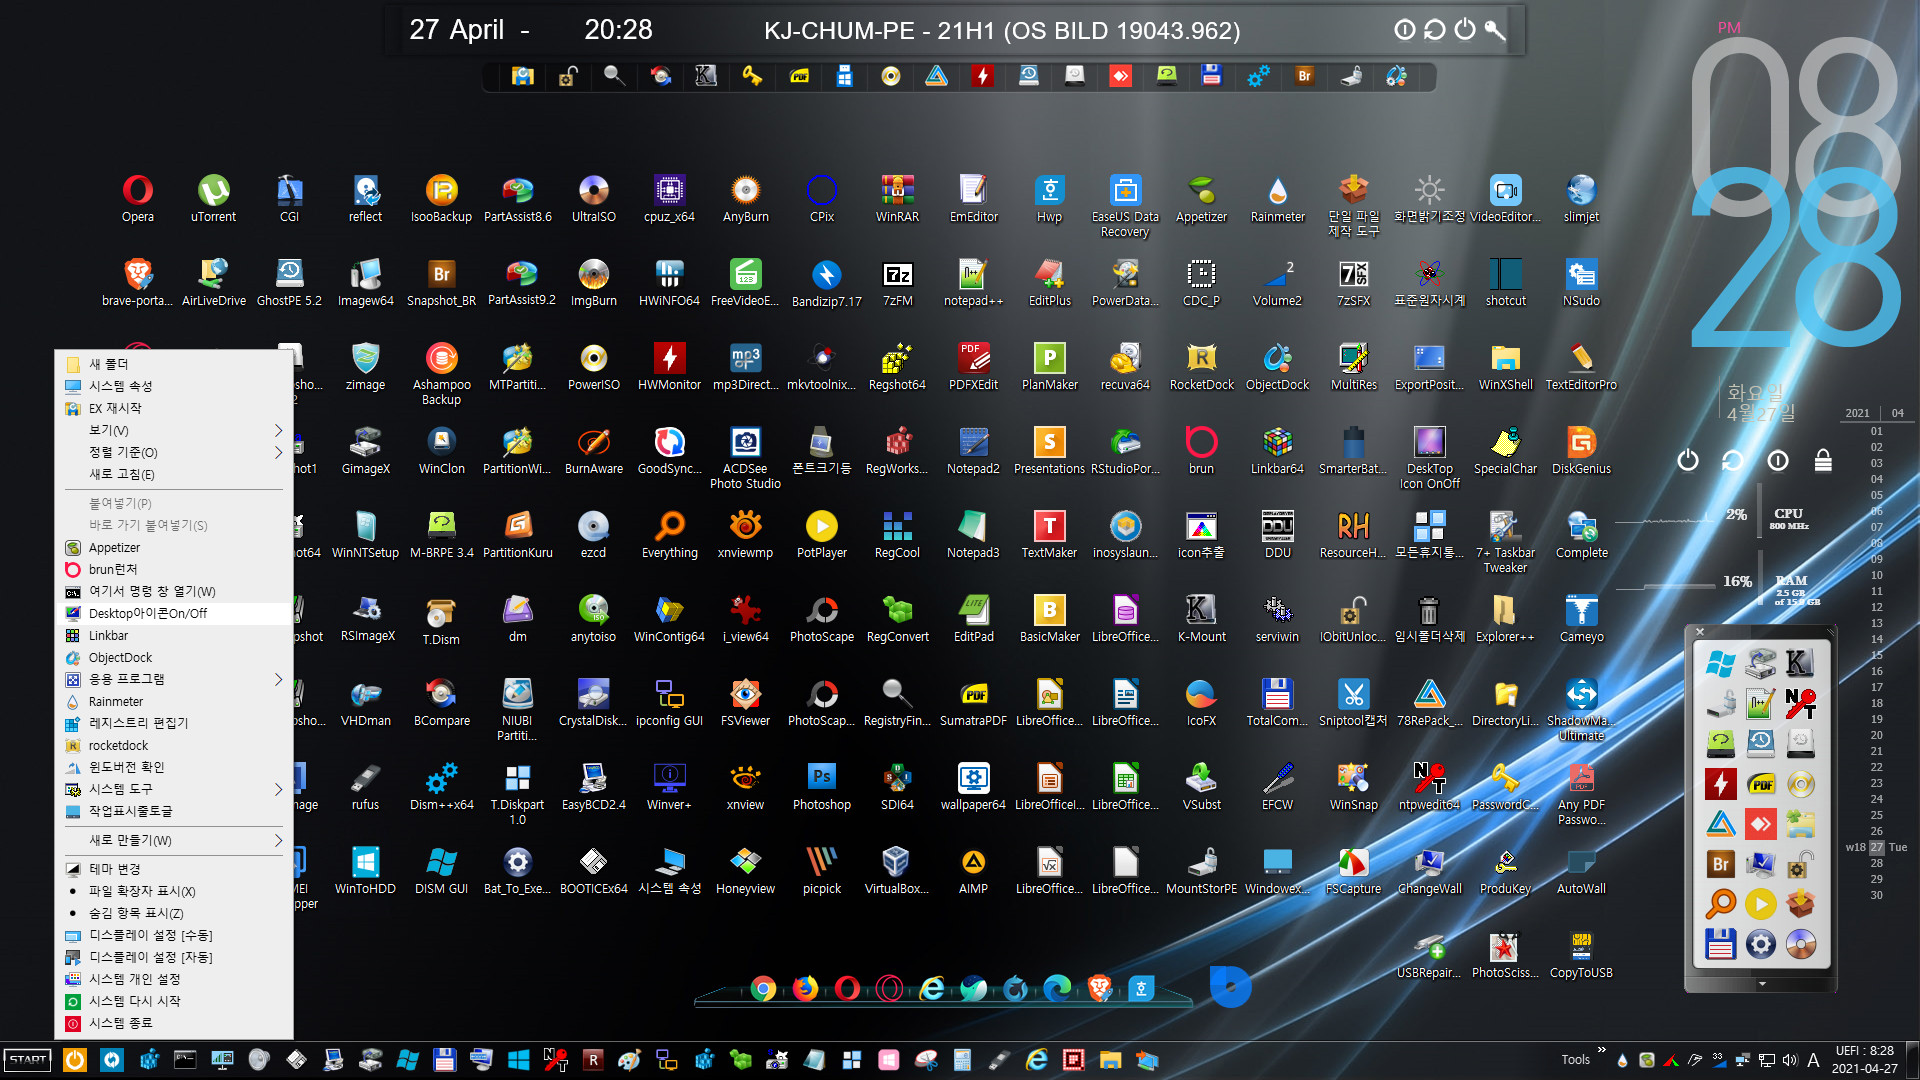The image size is (1920, 1080).
Task: Click power icon in top clock bar
Action: (x=1465, y=29)
